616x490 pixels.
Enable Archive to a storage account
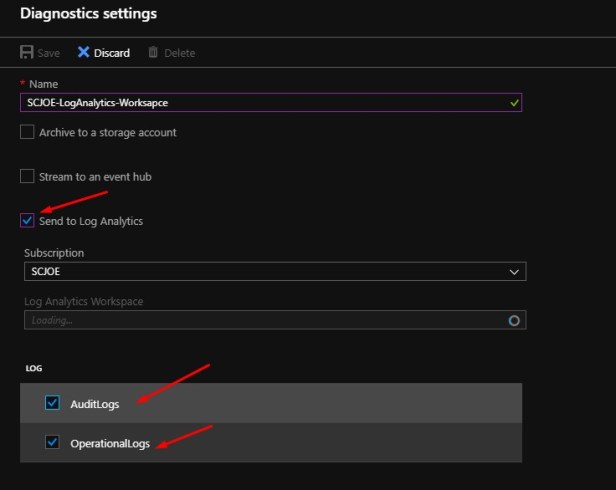(27, 132)
